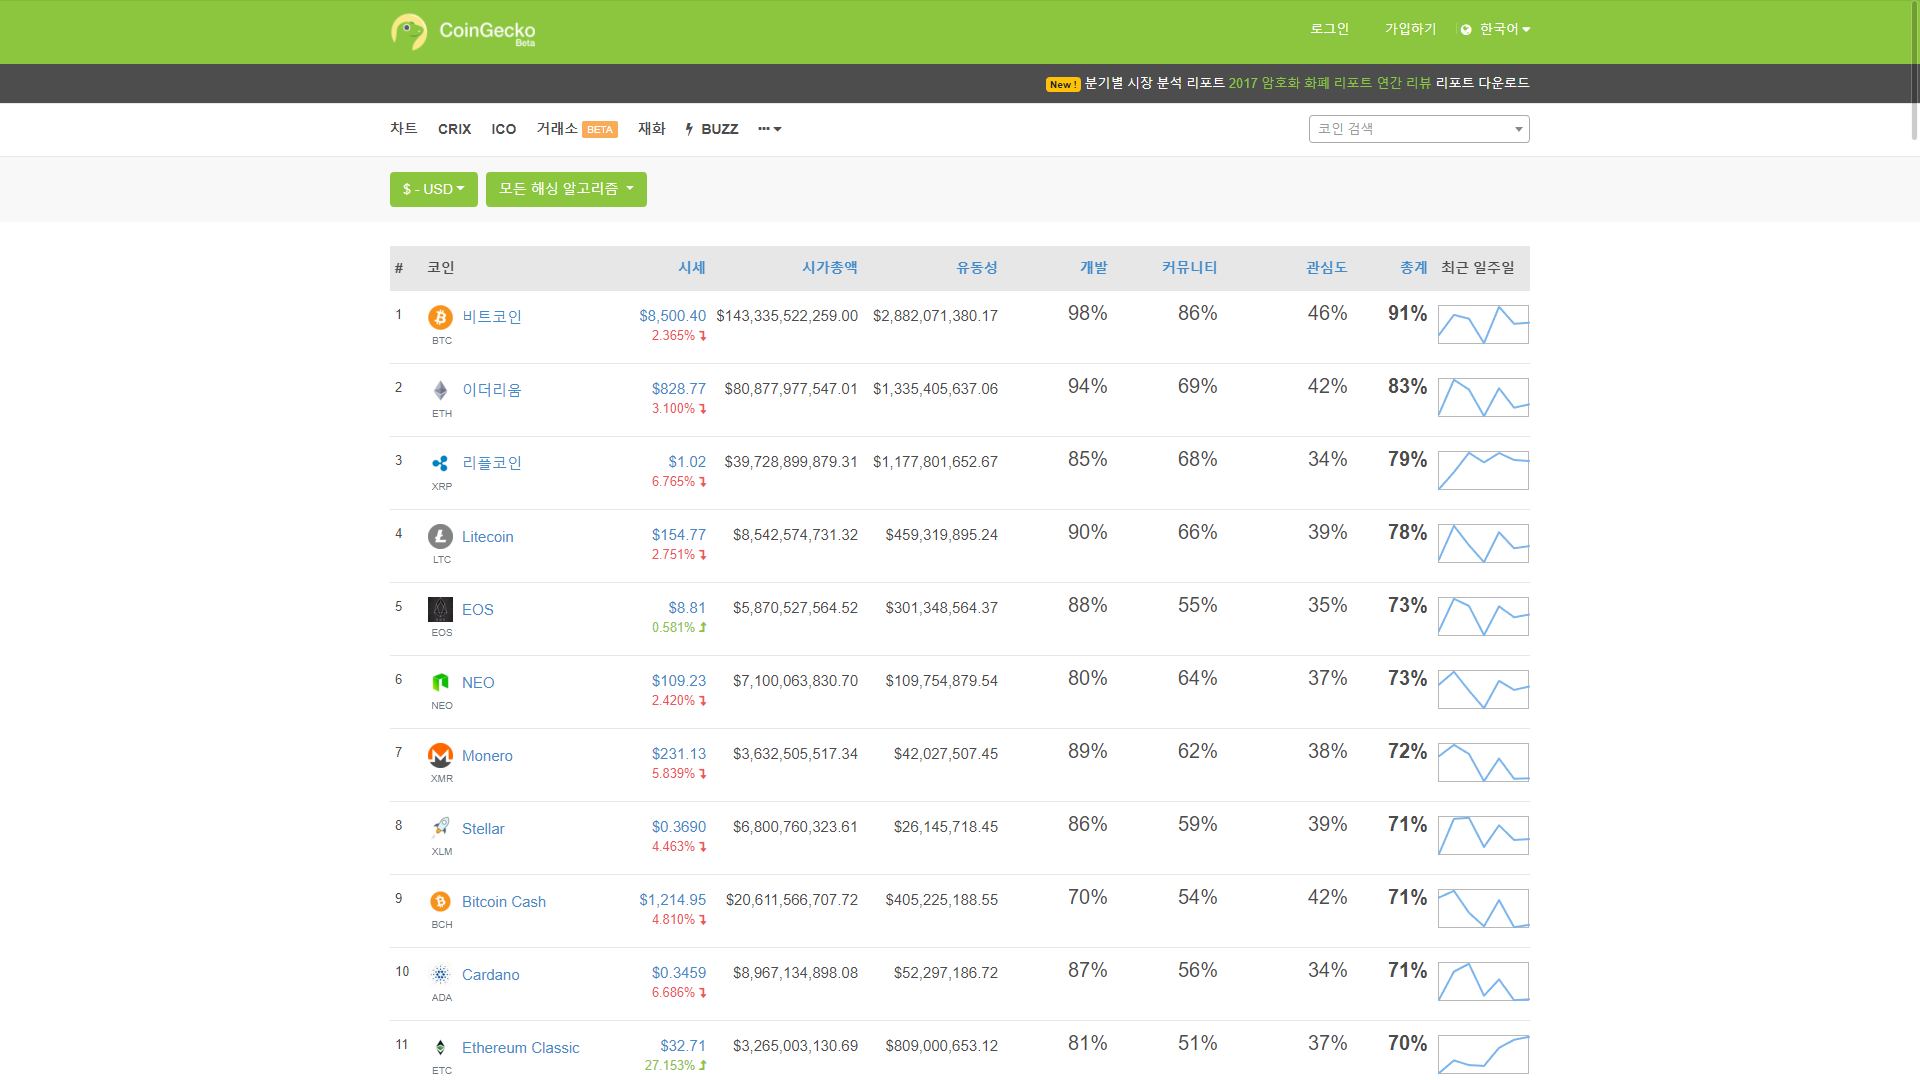Select the Ethereum coin icon
Screen dimensions: 1920x1080
pyautogui.click(x=440, y=390)
